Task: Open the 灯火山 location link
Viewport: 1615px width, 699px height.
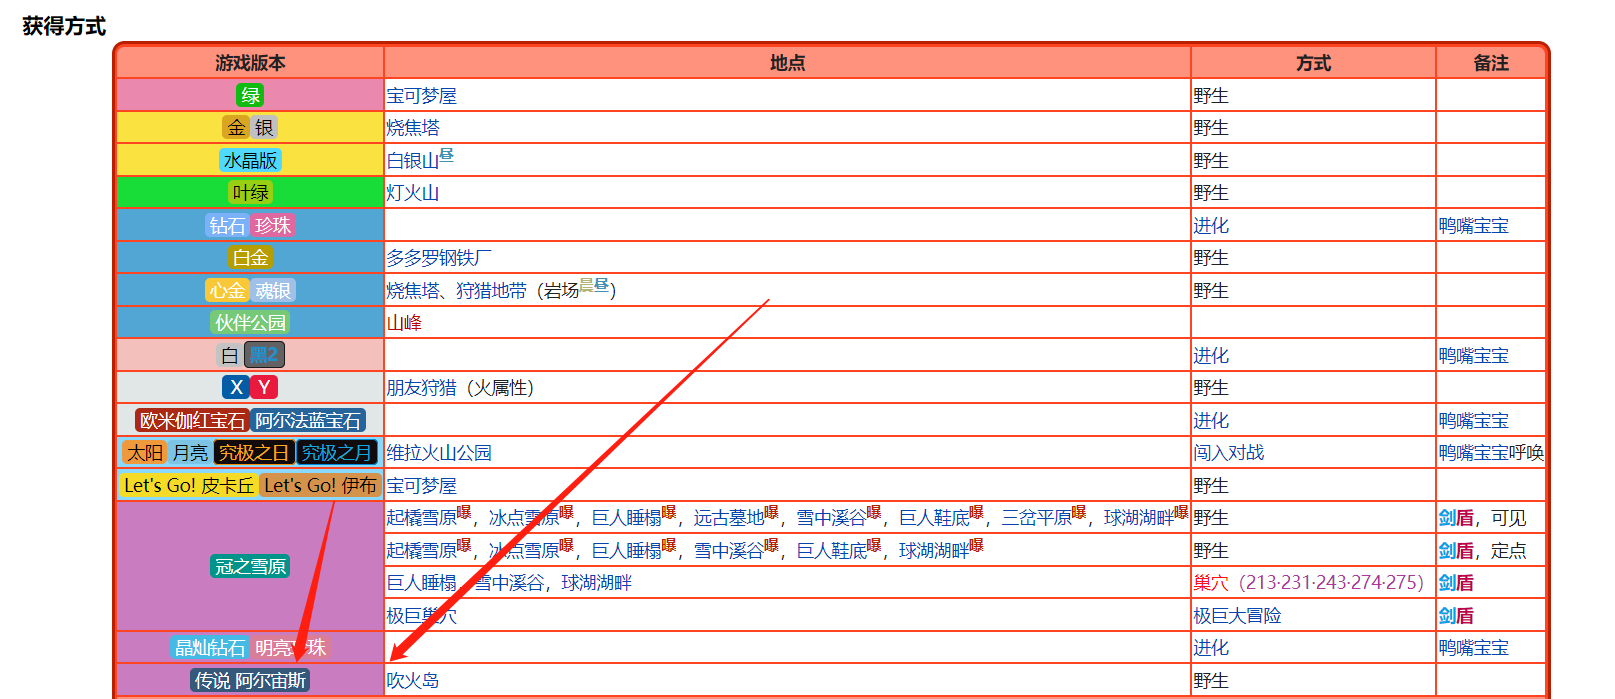Action: point(413,193)
